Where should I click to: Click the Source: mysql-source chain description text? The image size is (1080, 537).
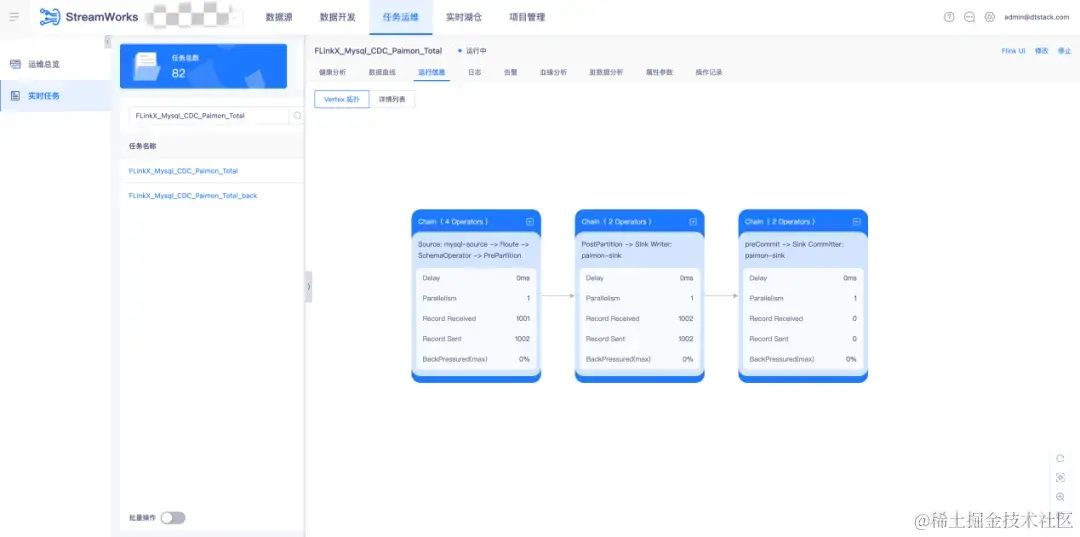click(474, 249)
